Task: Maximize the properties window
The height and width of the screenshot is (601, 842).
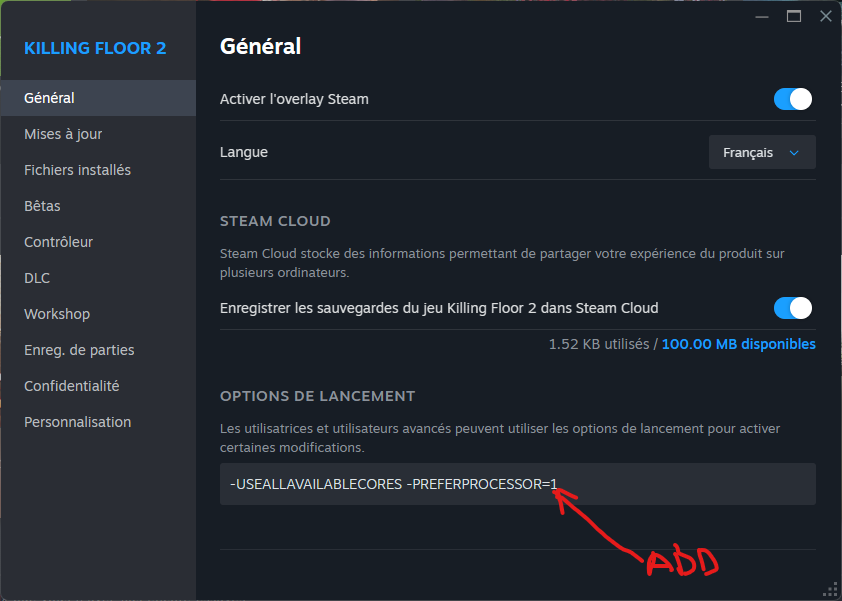Action: tap(794, 17)
